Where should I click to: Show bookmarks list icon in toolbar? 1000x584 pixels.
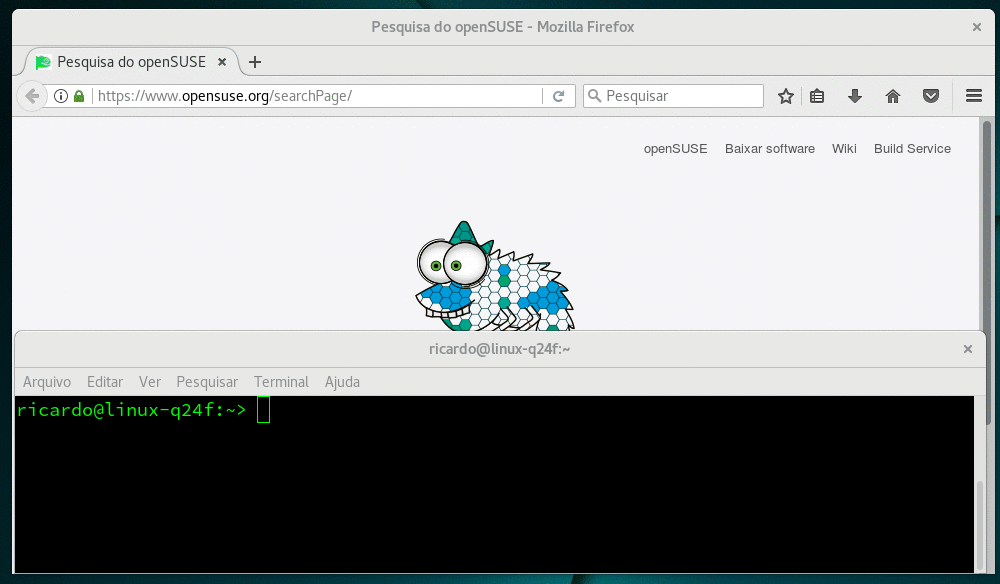tap(817, 96)
